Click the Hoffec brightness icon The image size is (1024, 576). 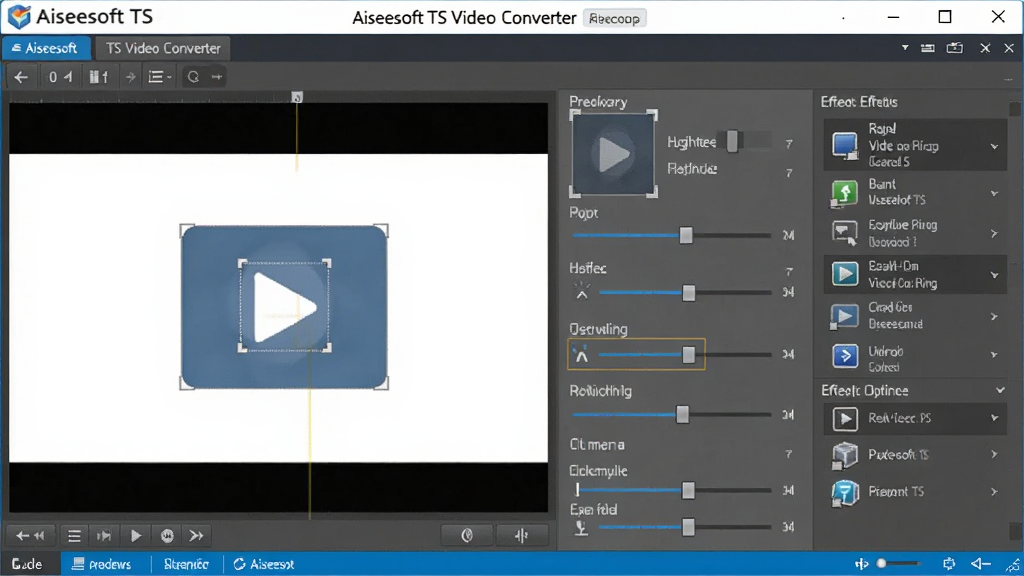click(x=581, y=291)
